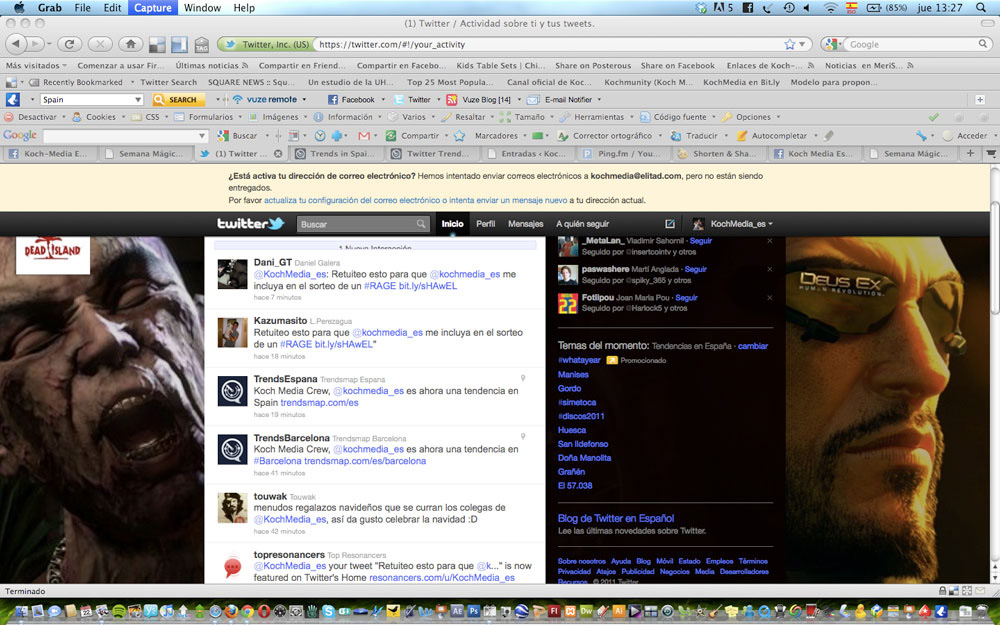Click the #RAGE hashtag in Kazumasito's tweet
The width and height of the screenshot is (1000, 625).
tap(295, 344)
